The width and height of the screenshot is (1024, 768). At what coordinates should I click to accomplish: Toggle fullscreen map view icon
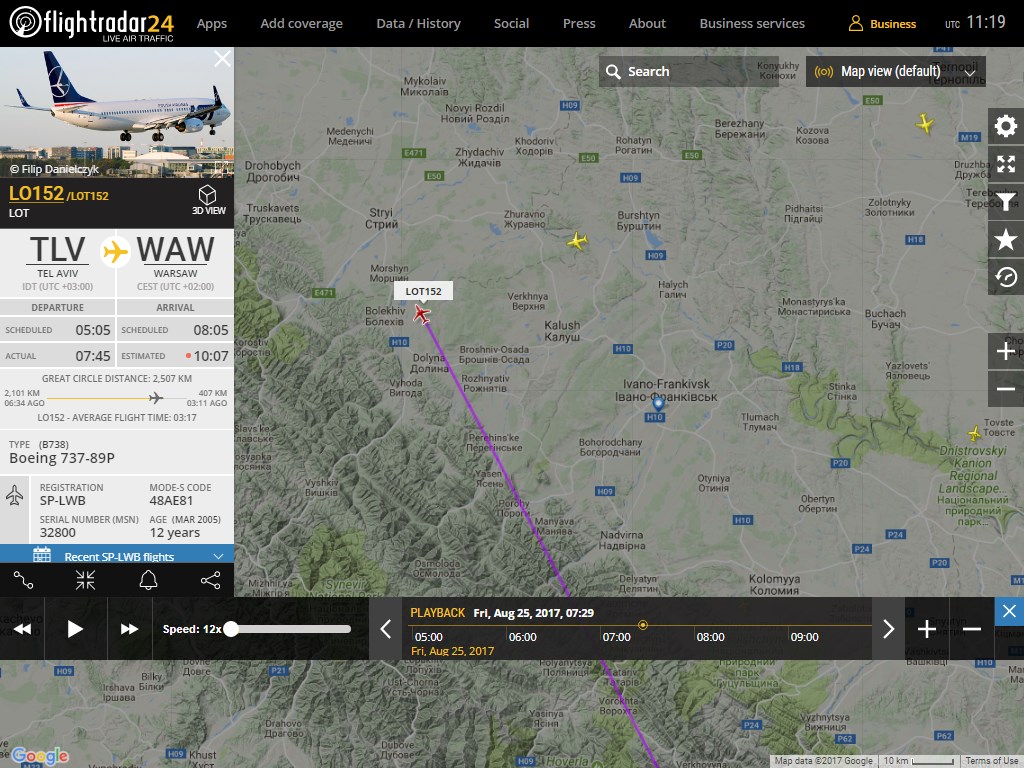1006,164
